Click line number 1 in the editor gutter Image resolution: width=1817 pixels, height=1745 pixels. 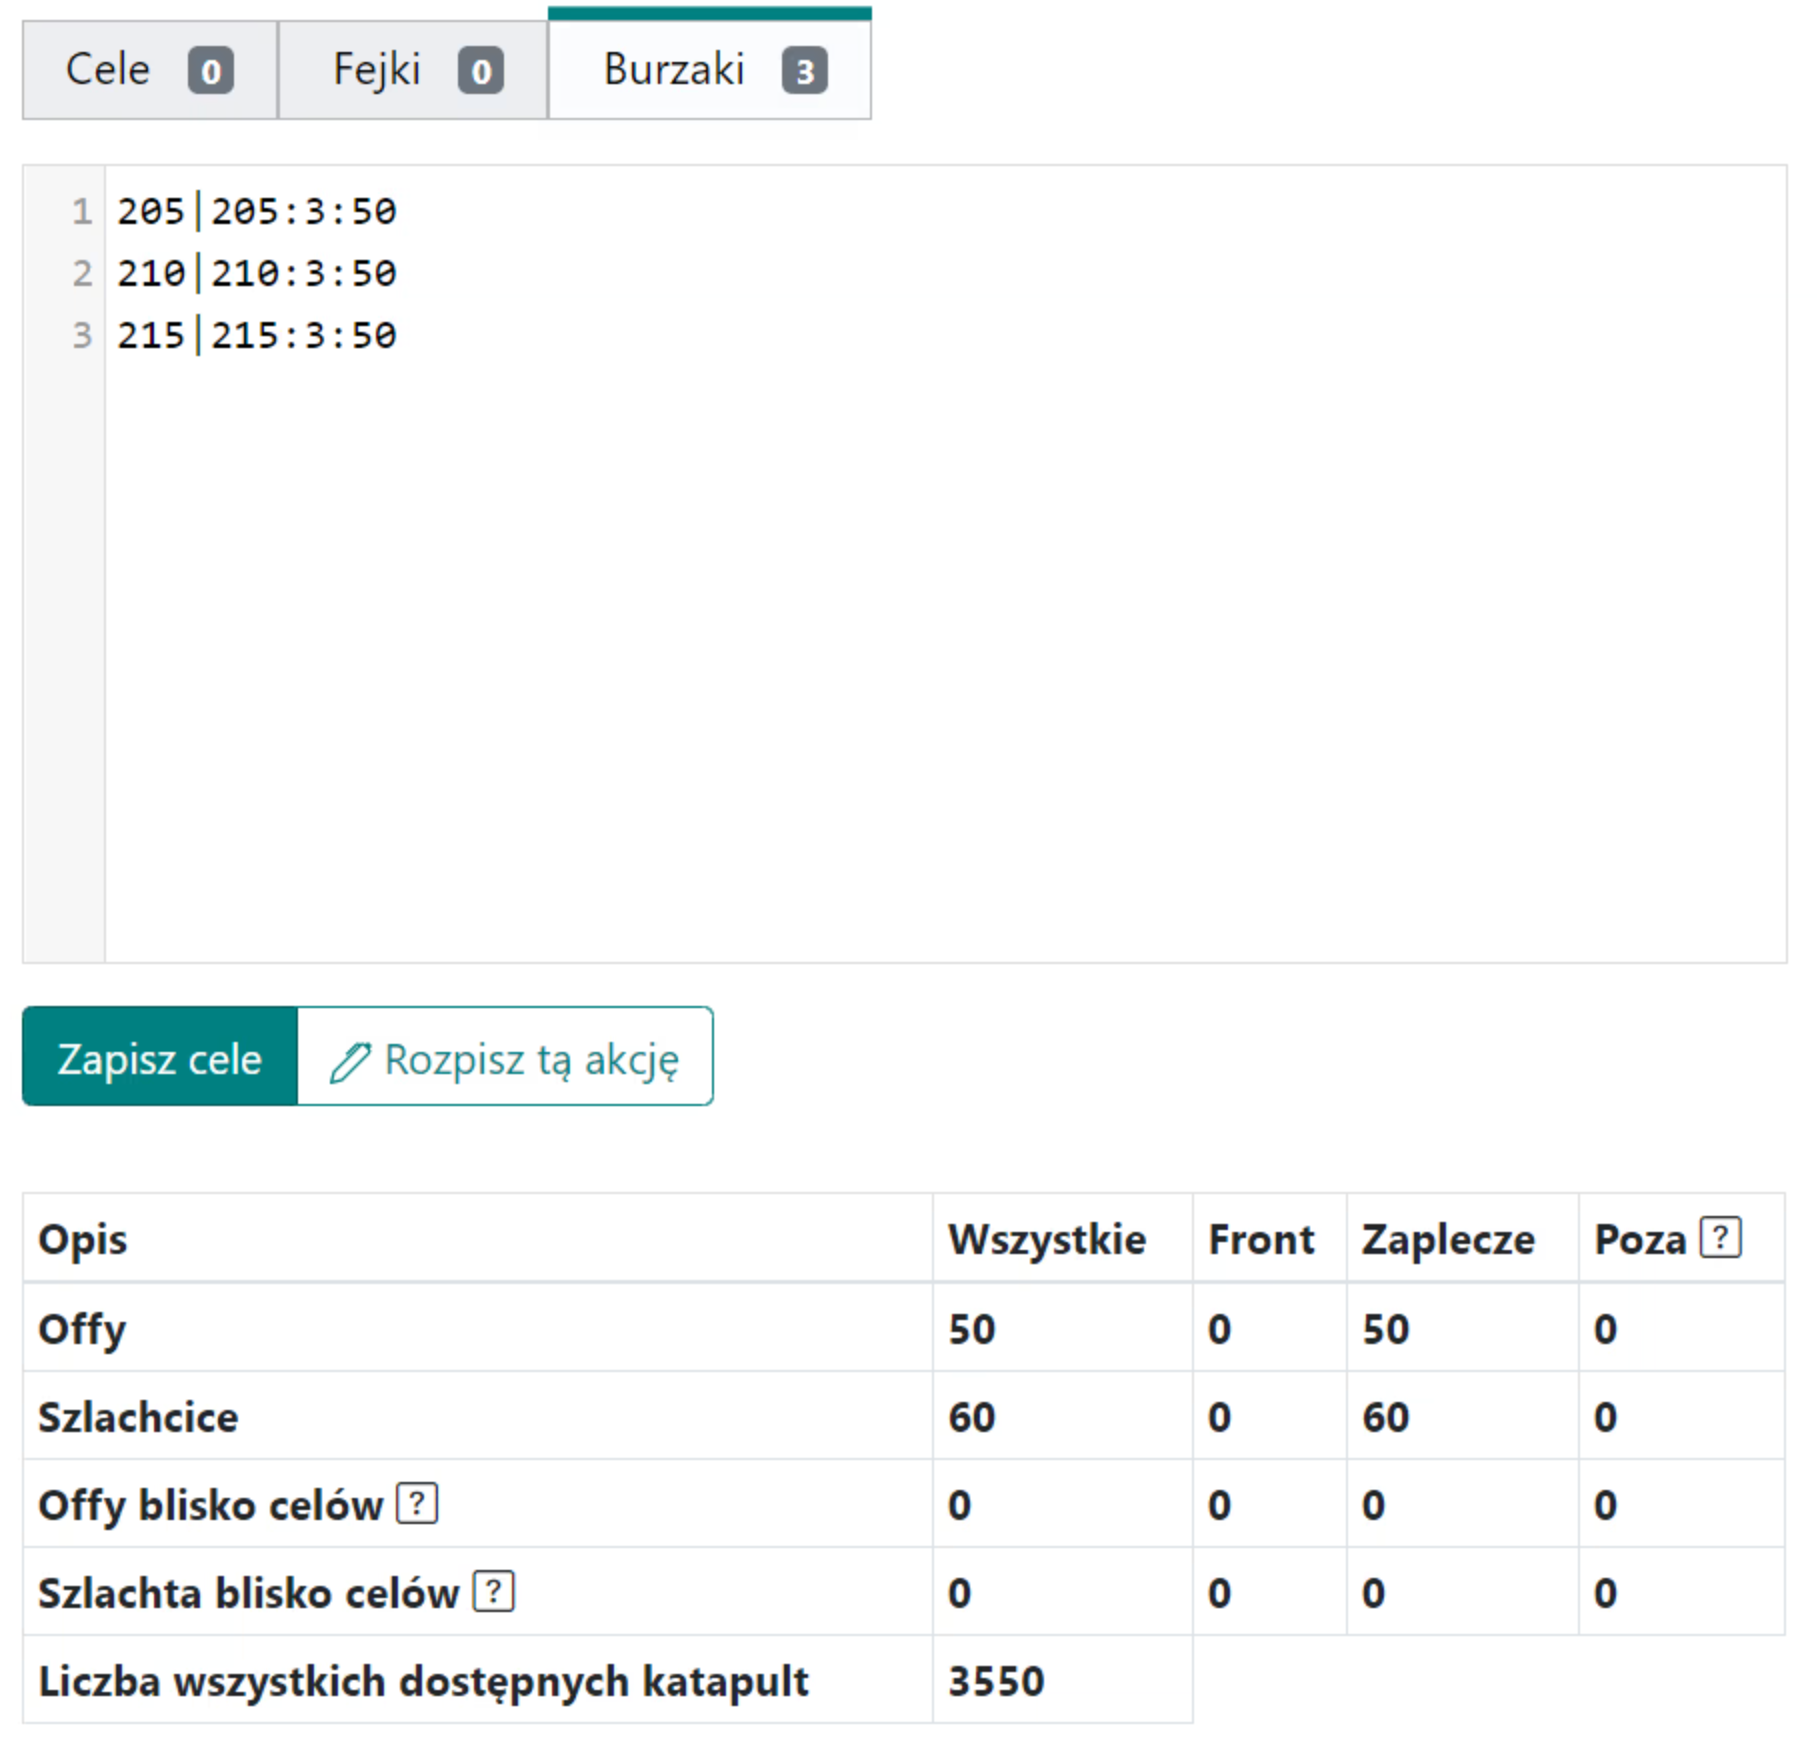81,212
